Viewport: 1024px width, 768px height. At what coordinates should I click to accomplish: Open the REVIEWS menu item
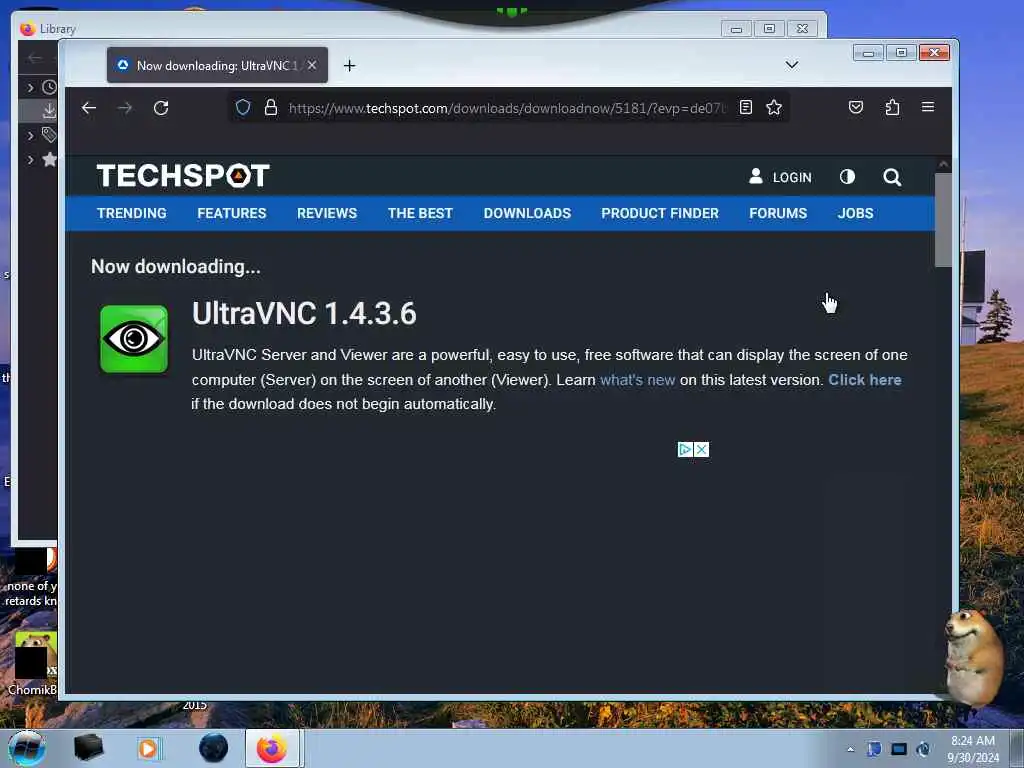click(x=327, y=214)
